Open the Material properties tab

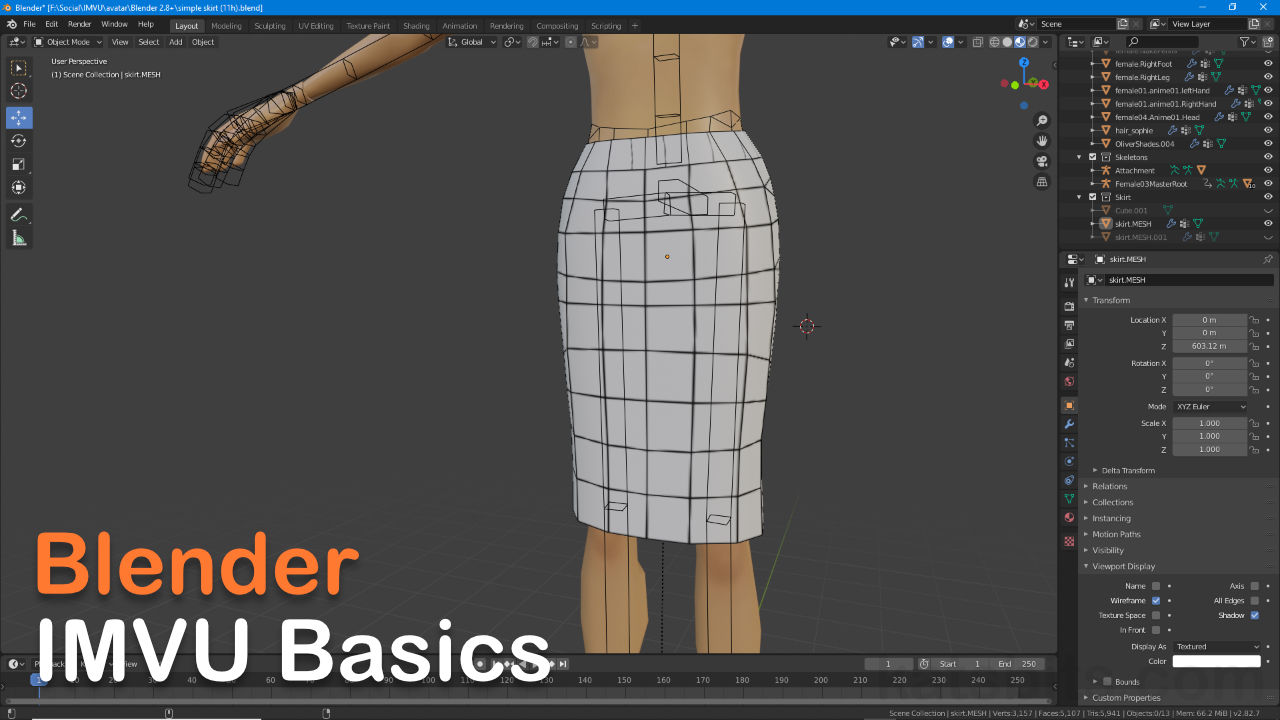coord(1069,518)
